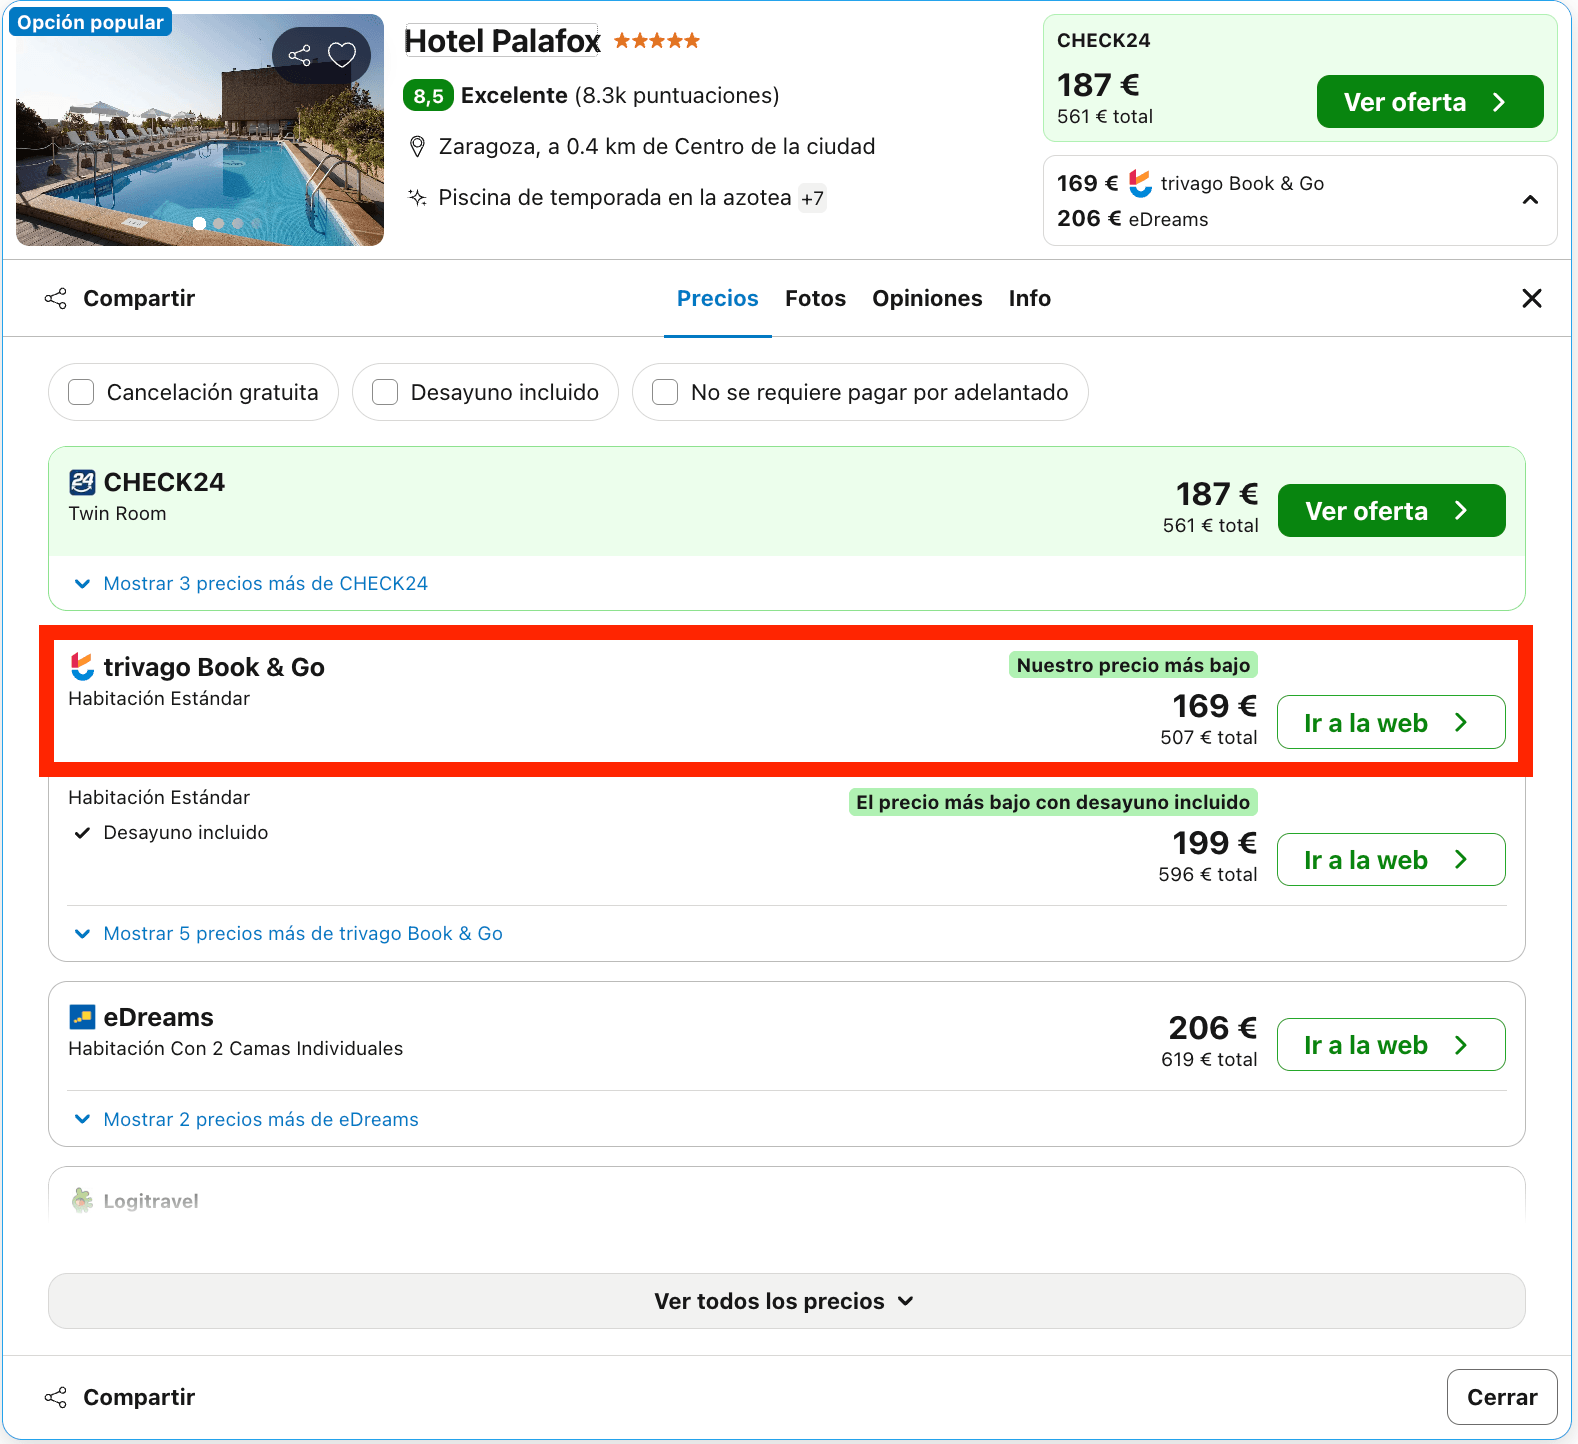Click Ver oferta in the CHECK24 Twin Room row
This screenshot has height=1444, width=1578.
[1392, 511]
